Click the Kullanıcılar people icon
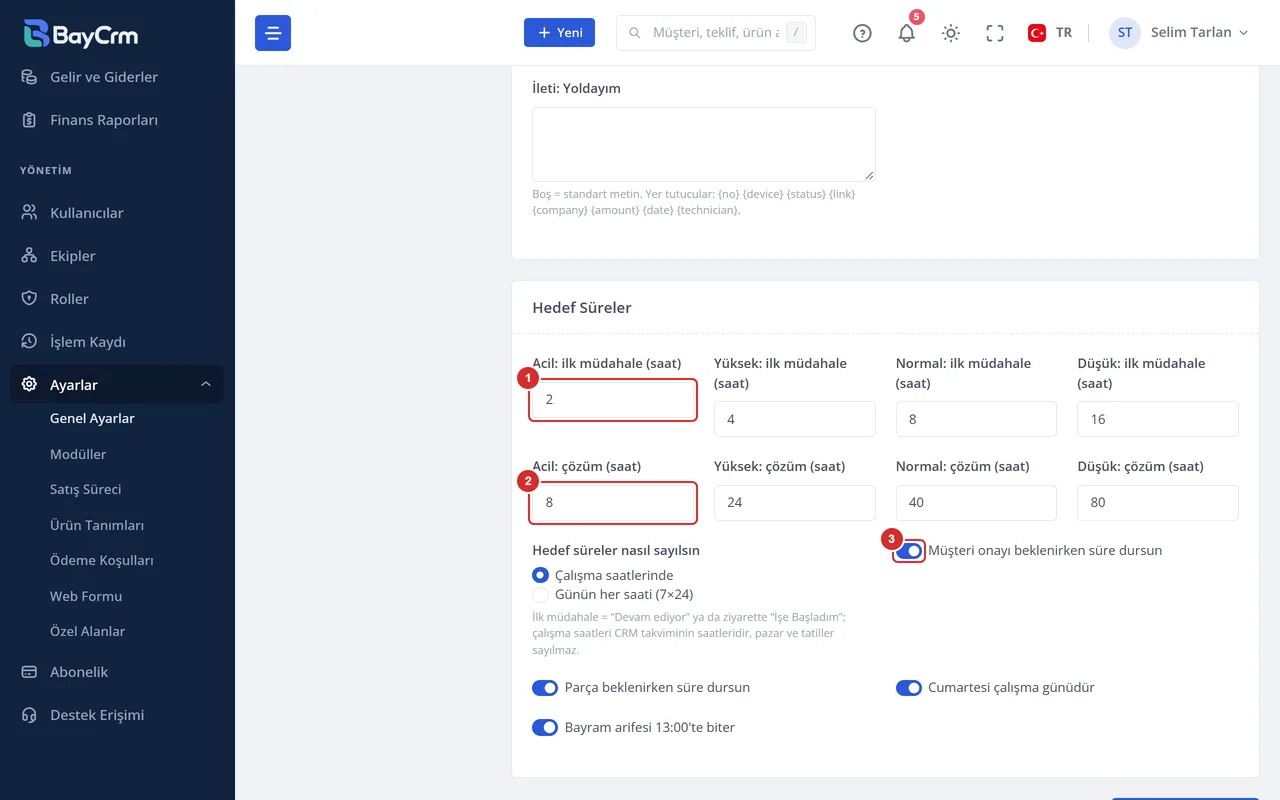This screenshot has height=800, width=1280. pyautogui.click(x=29, y=213)
